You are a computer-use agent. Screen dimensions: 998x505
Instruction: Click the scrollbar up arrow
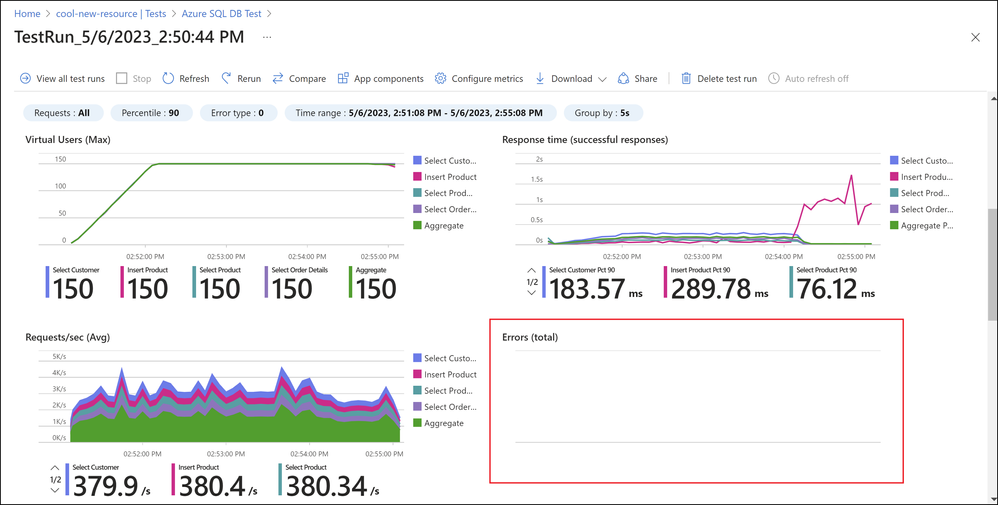coord(992,97)
